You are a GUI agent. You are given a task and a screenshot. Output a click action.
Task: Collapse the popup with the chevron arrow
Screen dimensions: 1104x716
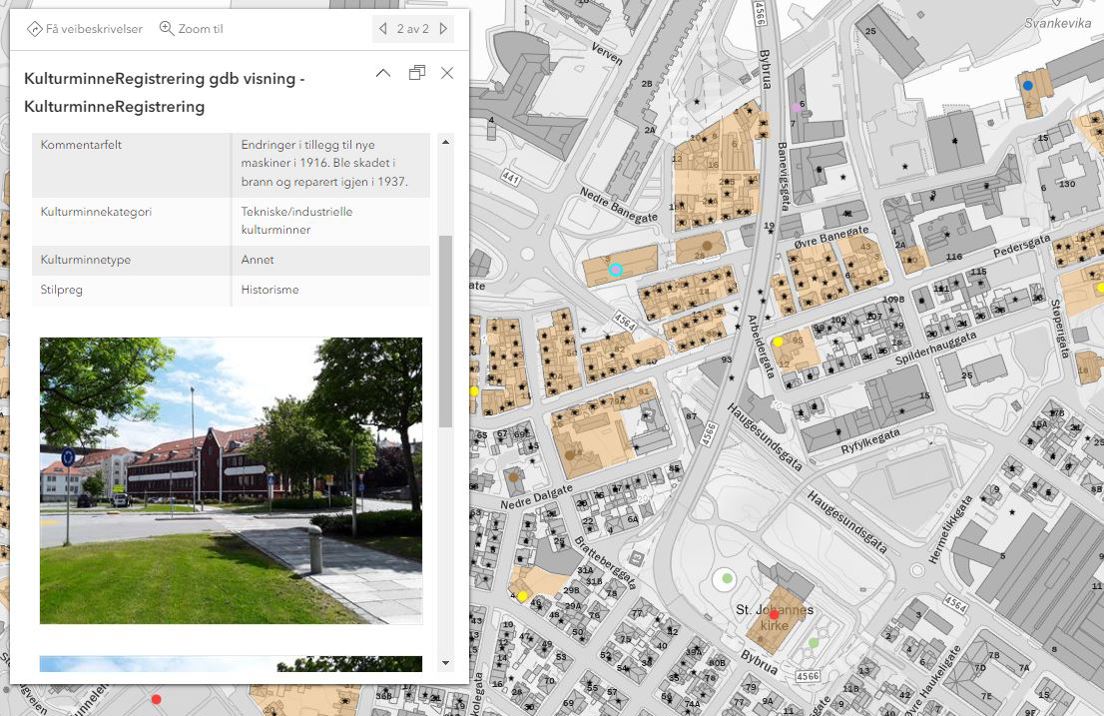pos(382,72)
